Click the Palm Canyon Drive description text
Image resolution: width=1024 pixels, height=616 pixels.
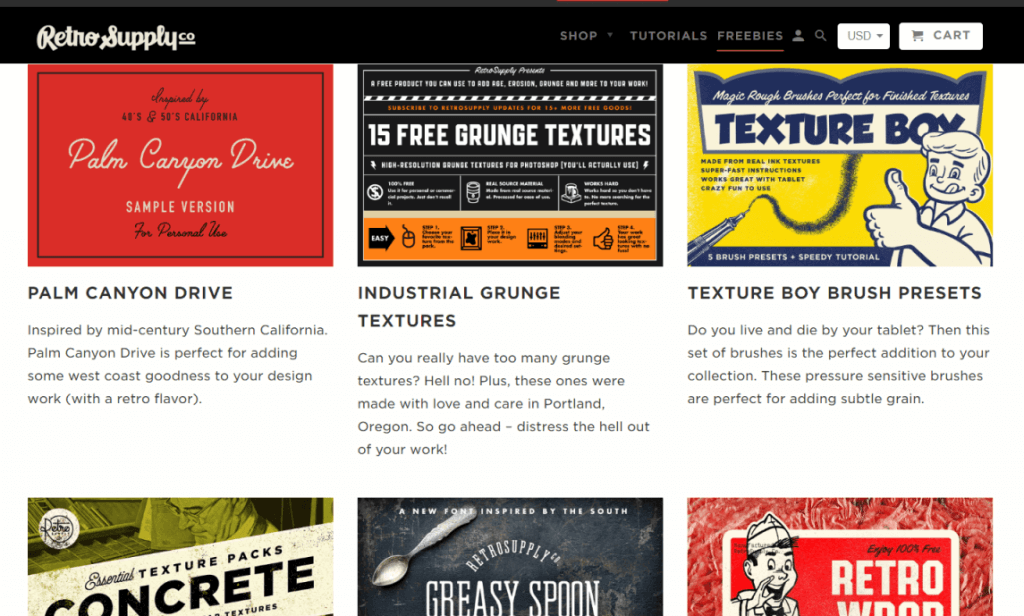178,365
